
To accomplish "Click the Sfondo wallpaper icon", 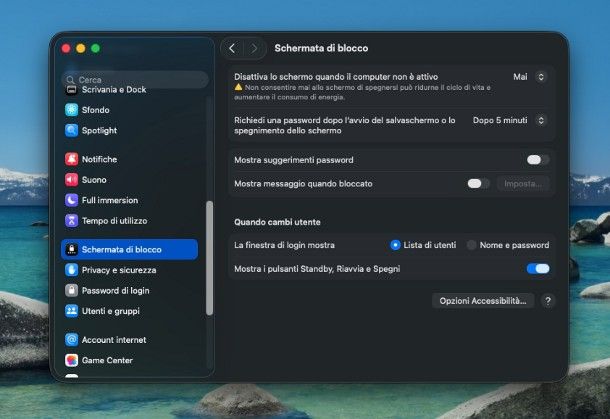I will [72, 110].
